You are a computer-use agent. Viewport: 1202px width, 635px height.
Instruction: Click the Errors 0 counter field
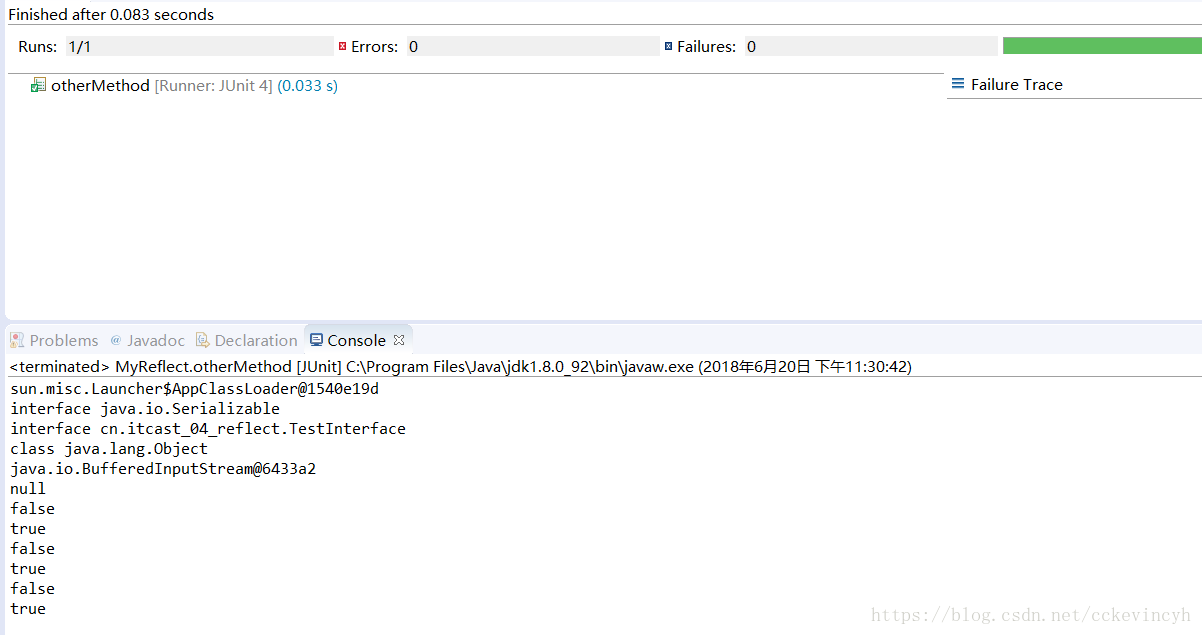pos(532,46)
